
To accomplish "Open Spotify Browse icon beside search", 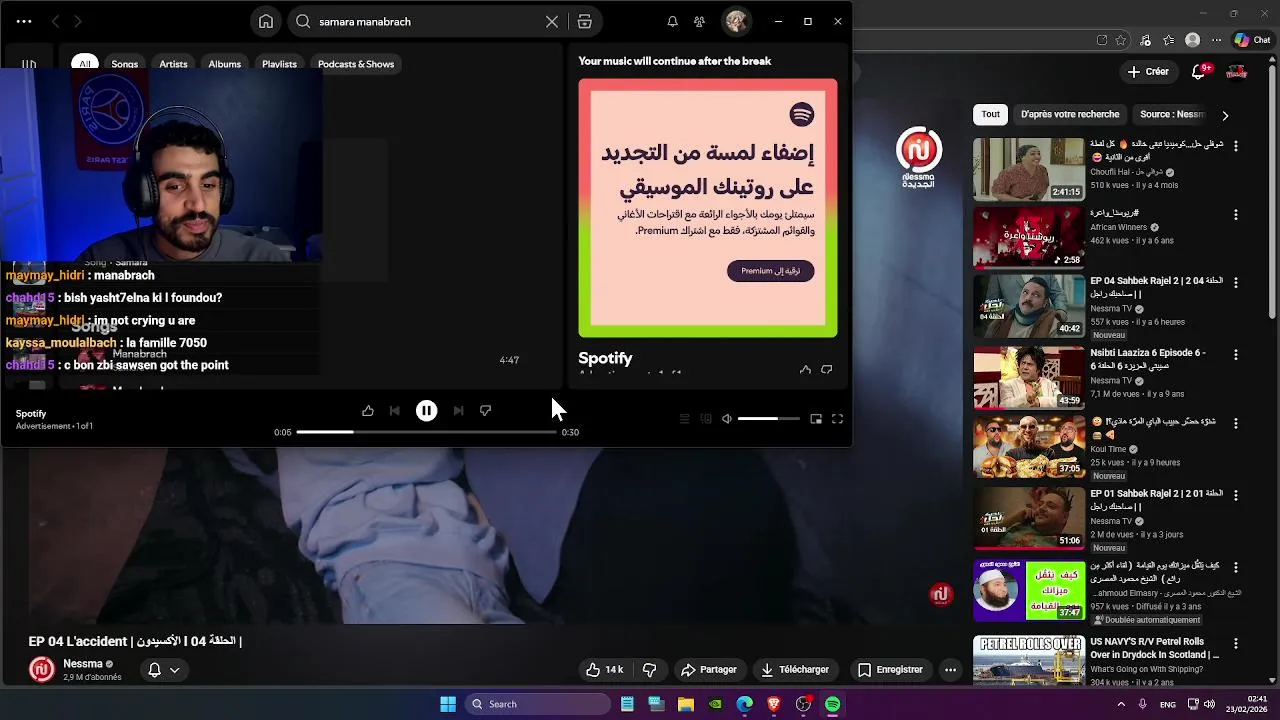I will coord(585,21).
